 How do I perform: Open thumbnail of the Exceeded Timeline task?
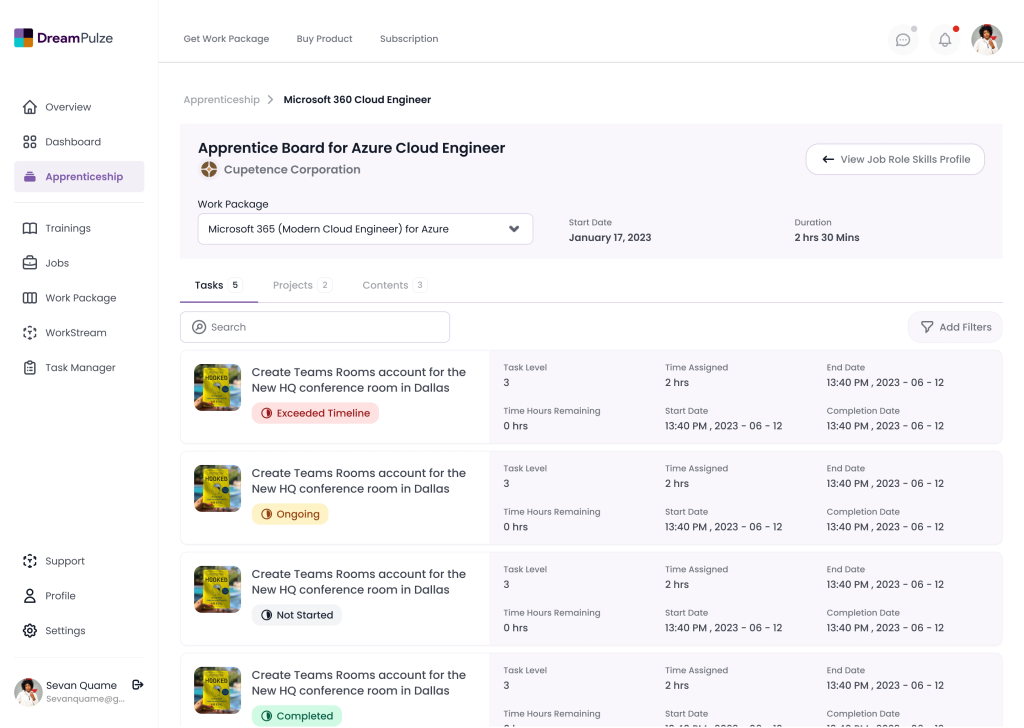pyautogui.click(x=217, y=388)
